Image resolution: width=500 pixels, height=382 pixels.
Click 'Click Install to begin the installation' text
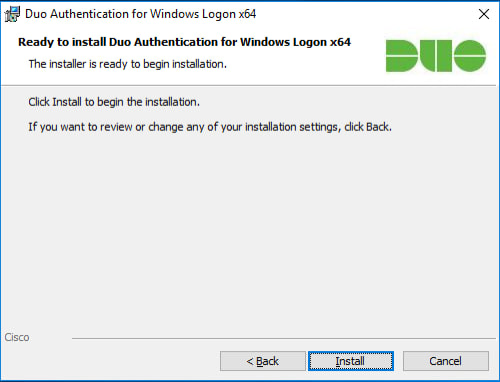[x=114, y=102]
